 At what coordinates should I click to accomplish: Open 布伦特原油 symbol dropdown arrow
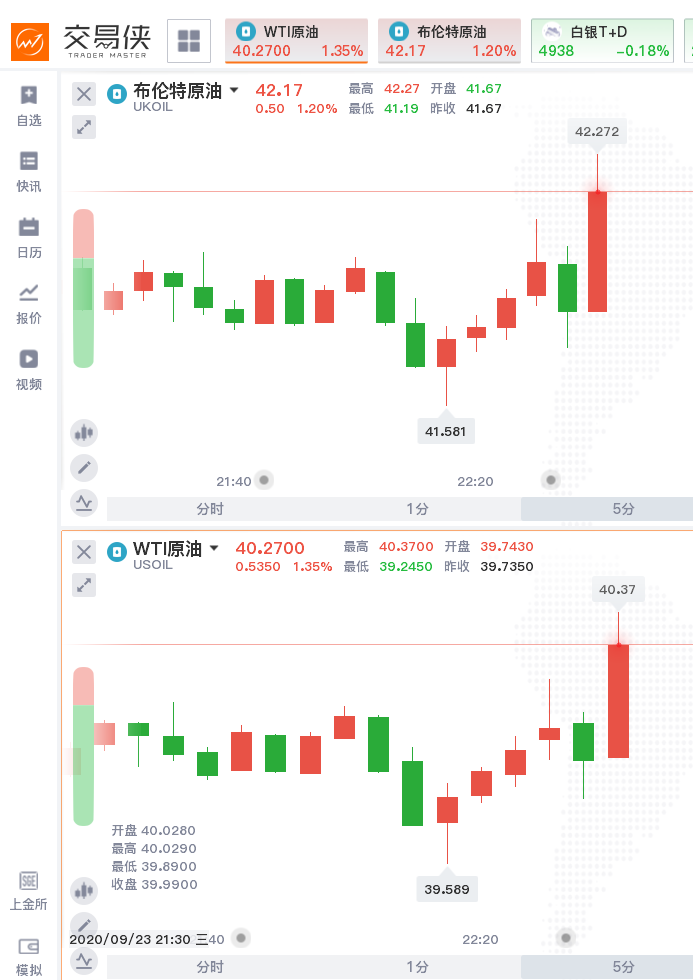[234, 90]
